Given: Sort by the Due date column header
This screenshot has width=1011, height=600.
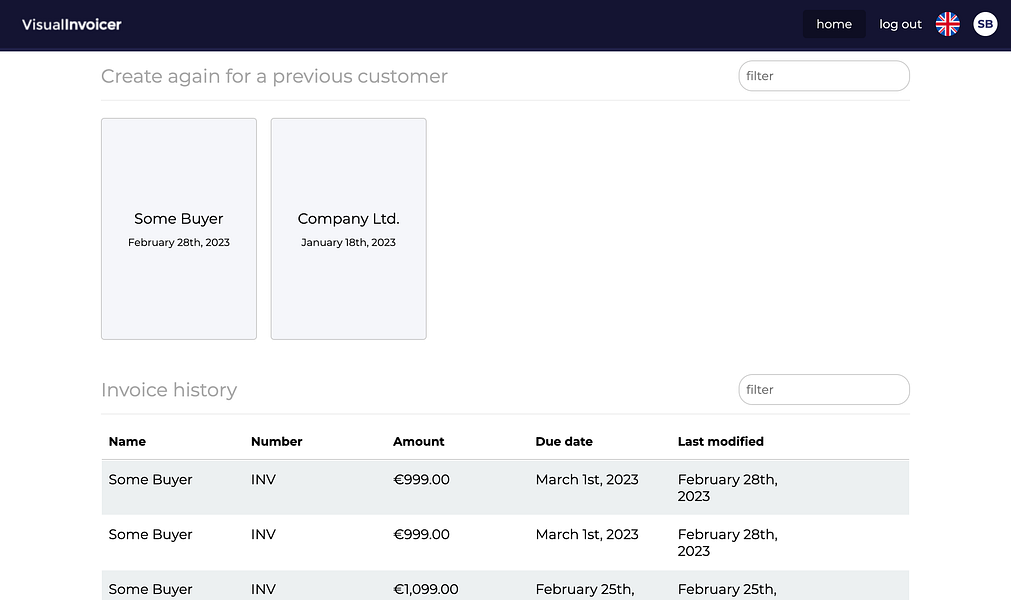Looking at the screenshot, I should (x=564, y=441).
